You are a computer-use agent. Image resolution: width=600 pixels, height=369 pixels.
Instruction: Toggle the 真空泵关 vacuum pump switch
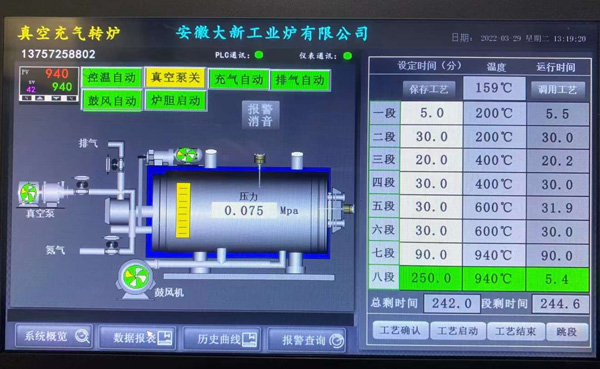(175, 78)
